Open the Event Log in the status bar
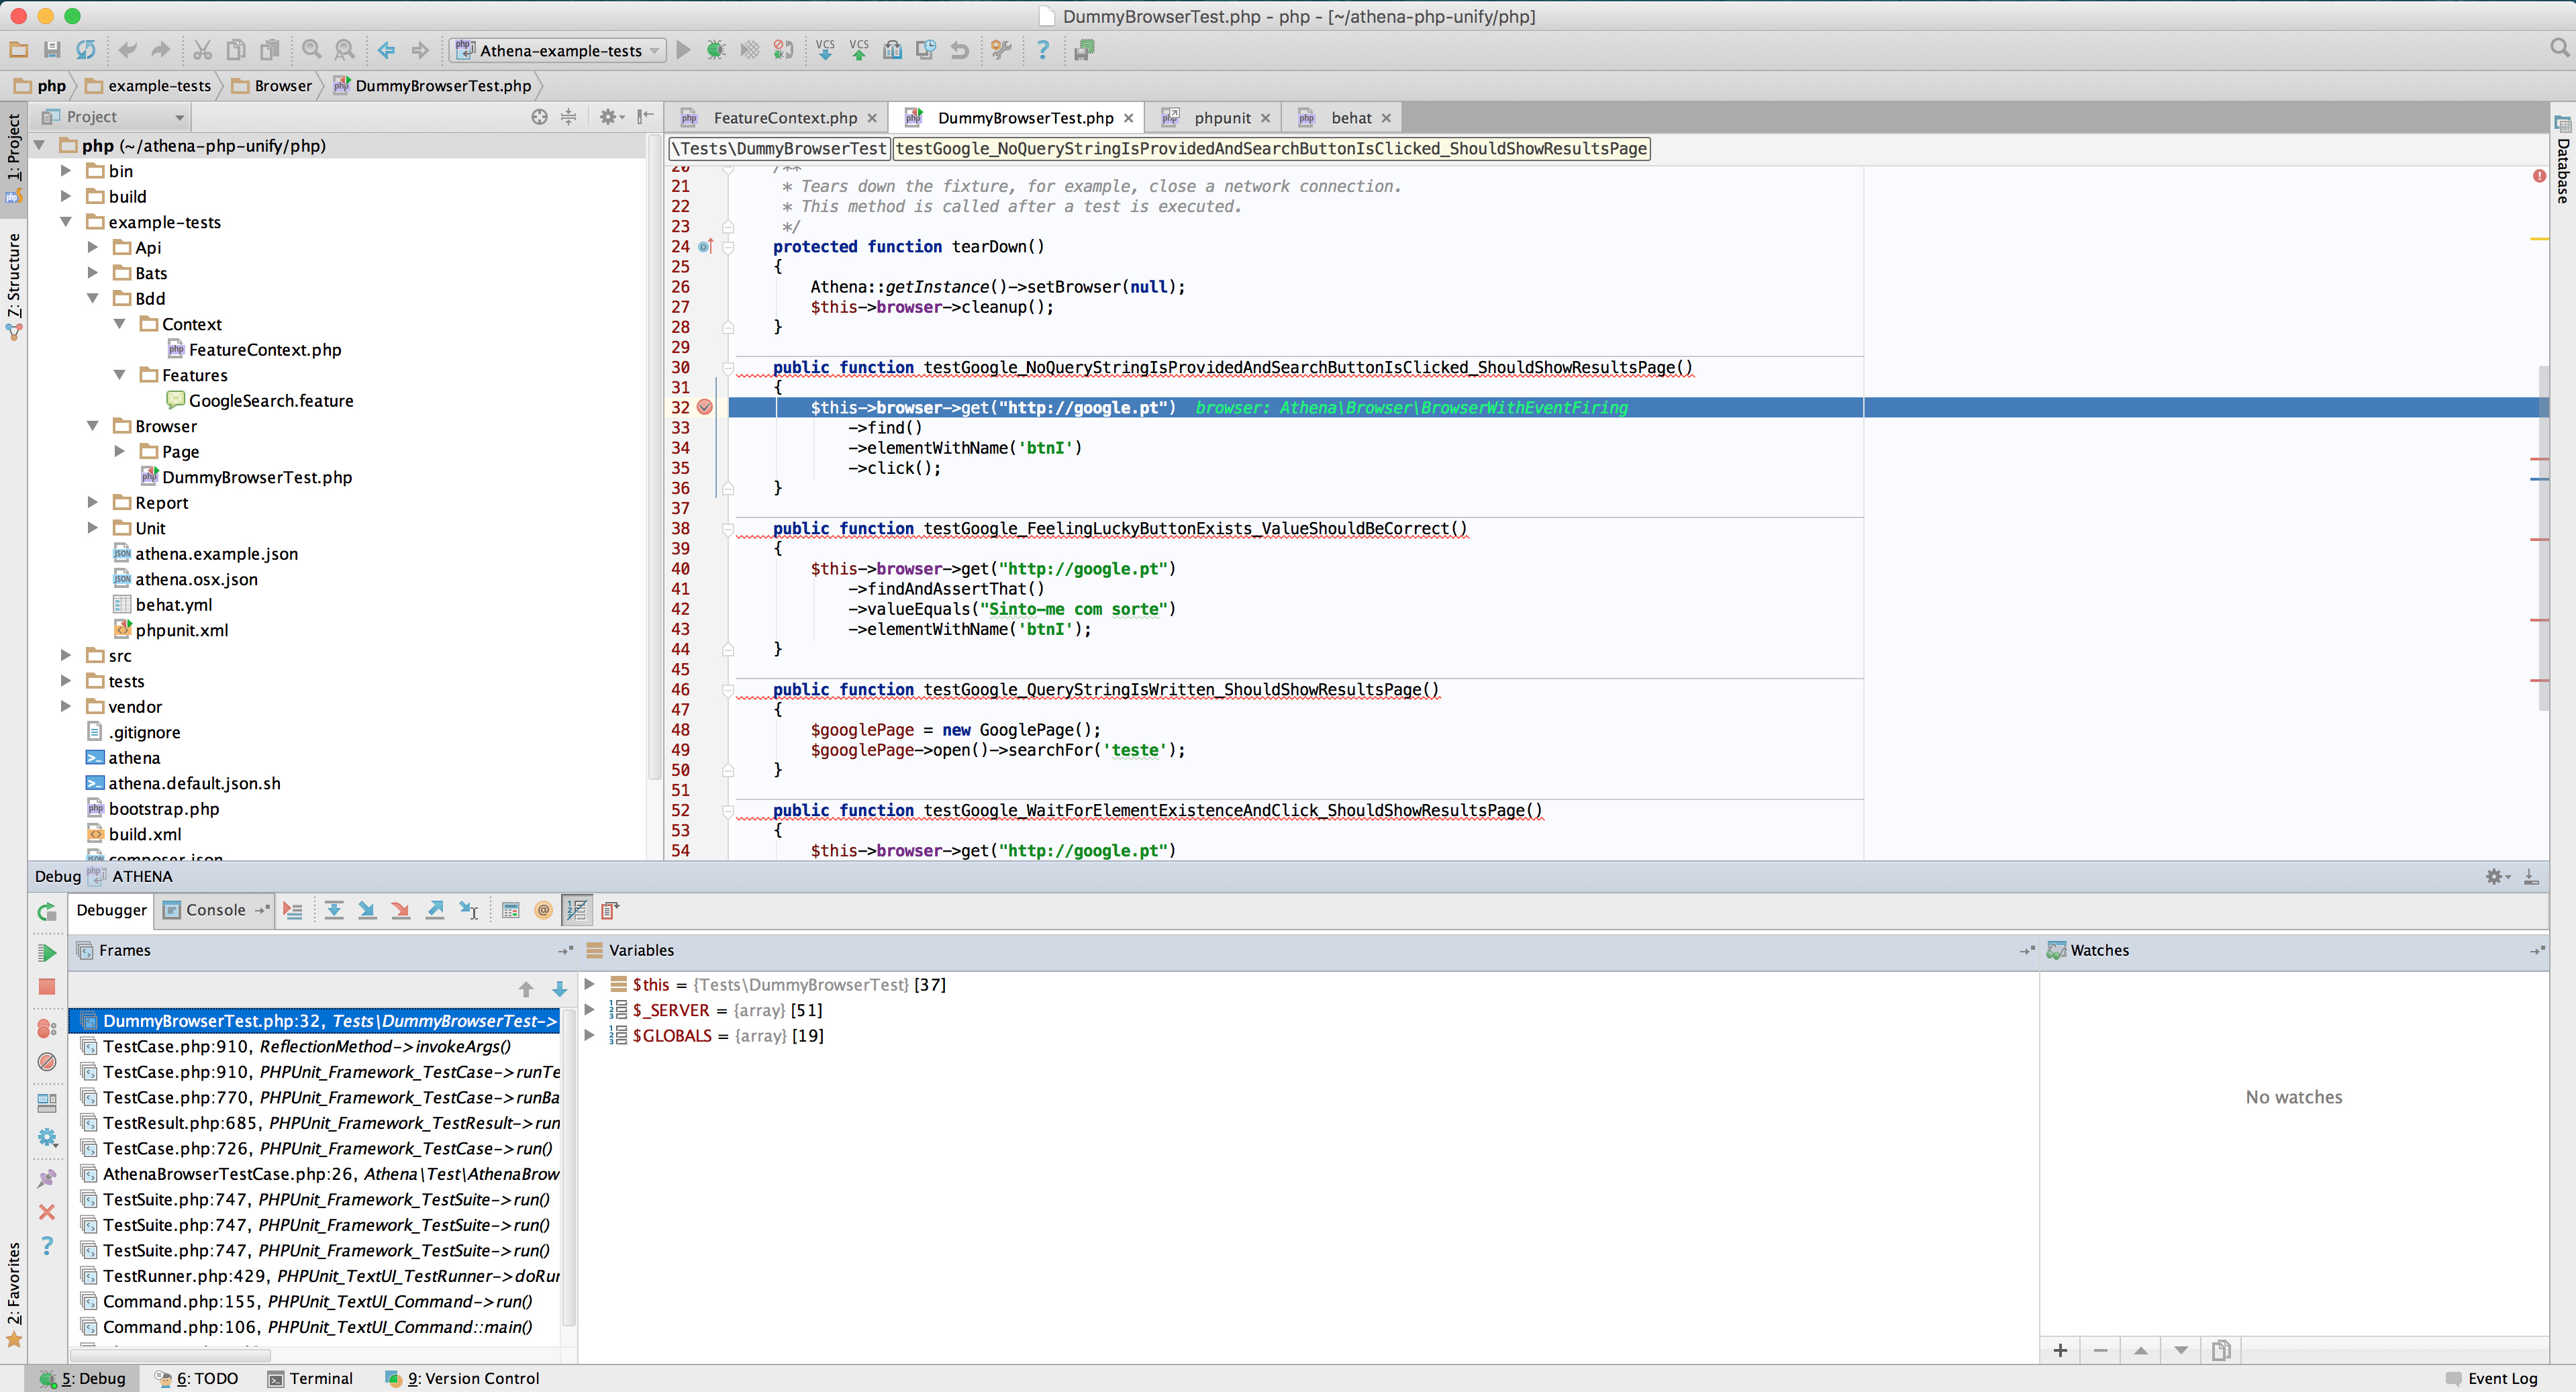This screenshot has height=1392, width=2576. [x=2491, y=1378]
